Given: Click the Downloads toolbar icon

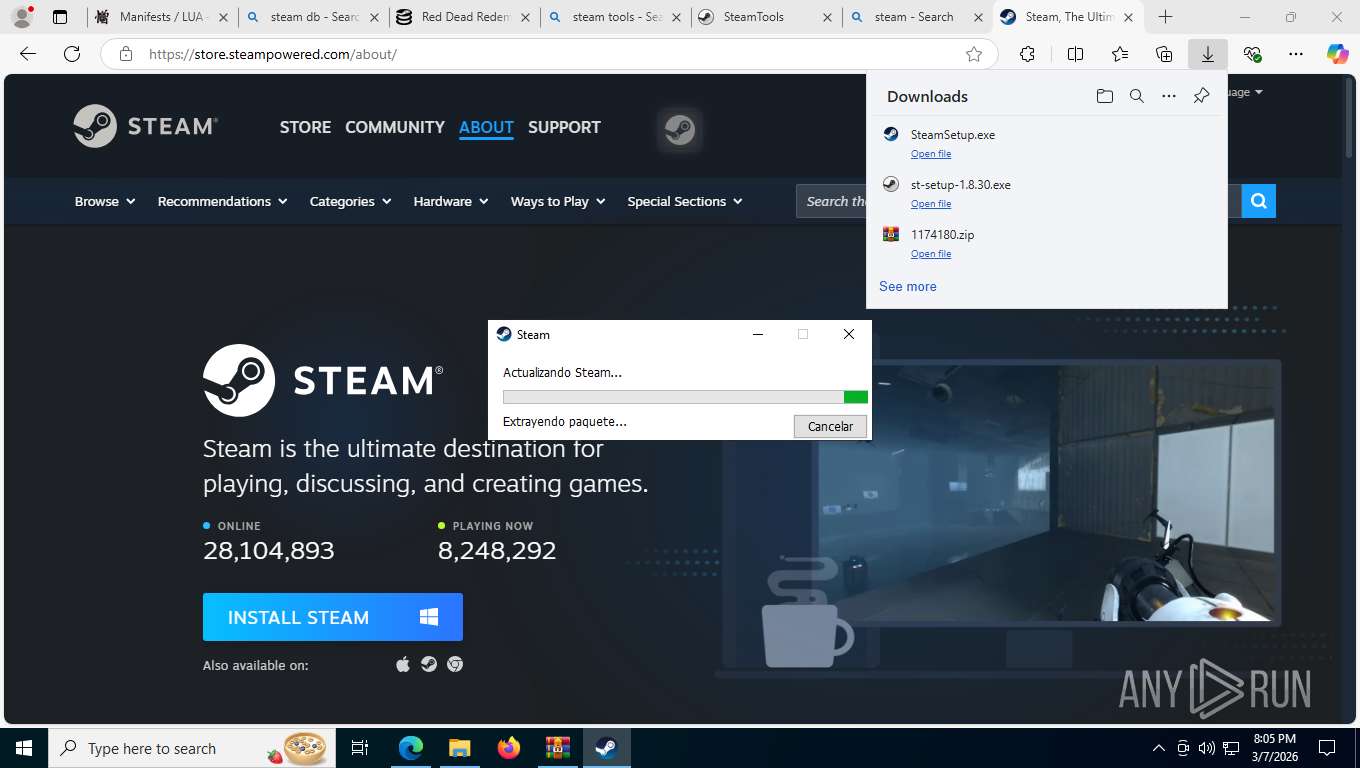Looking at the screenshot, I should (x=1208, y=54).
